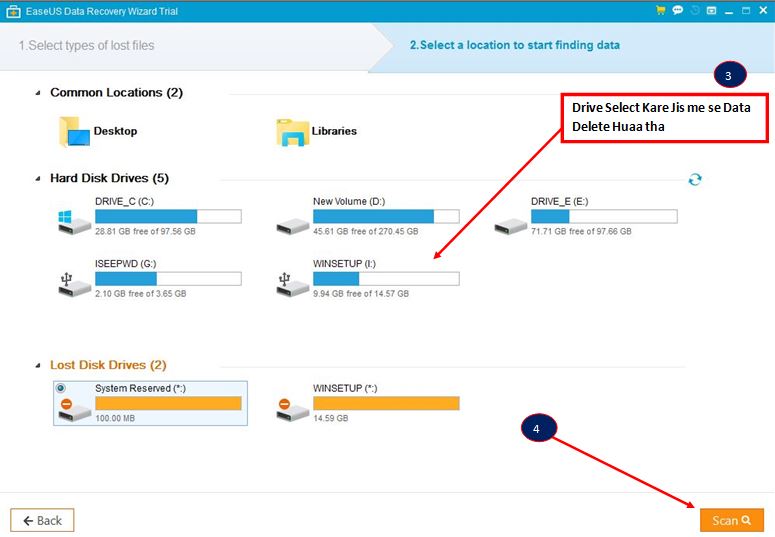Close the EaseUS window
The height and width of the screenshot is (537, 775).
763,10
